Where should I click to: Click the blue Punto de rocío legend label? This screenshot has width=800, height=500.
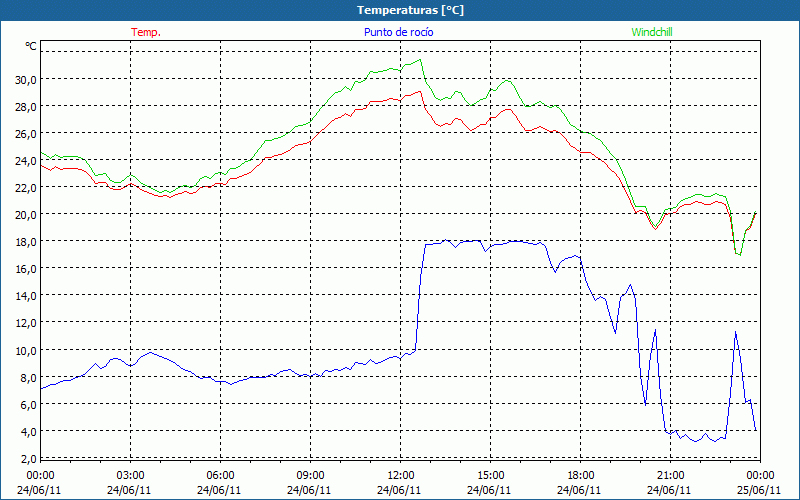[398, 32]
